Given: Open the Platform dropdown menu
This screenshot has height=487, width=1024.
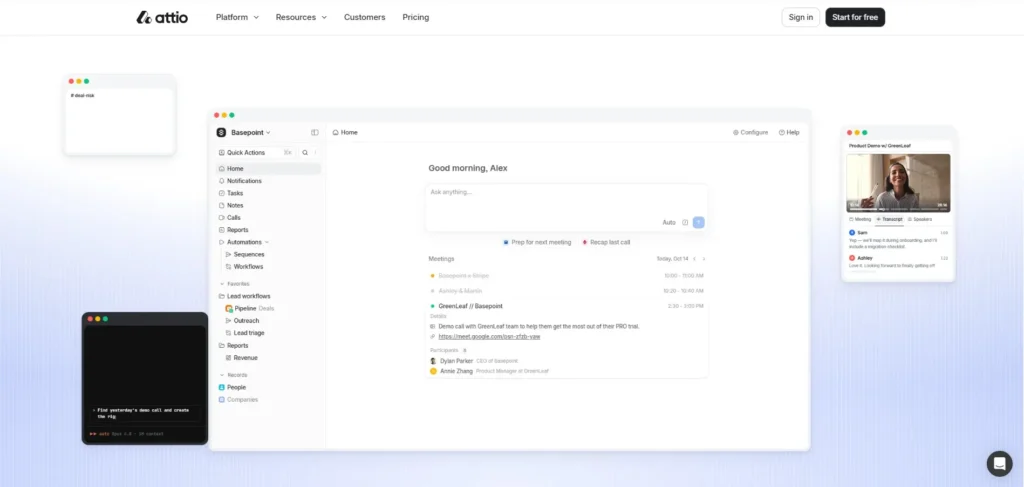Looking at the screenshot, I should click(x=237, y=18).
